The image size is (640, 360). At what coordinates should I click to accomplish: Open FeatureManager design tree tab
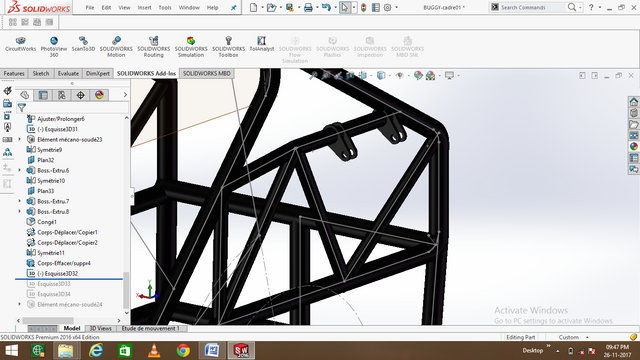(24, 95)
